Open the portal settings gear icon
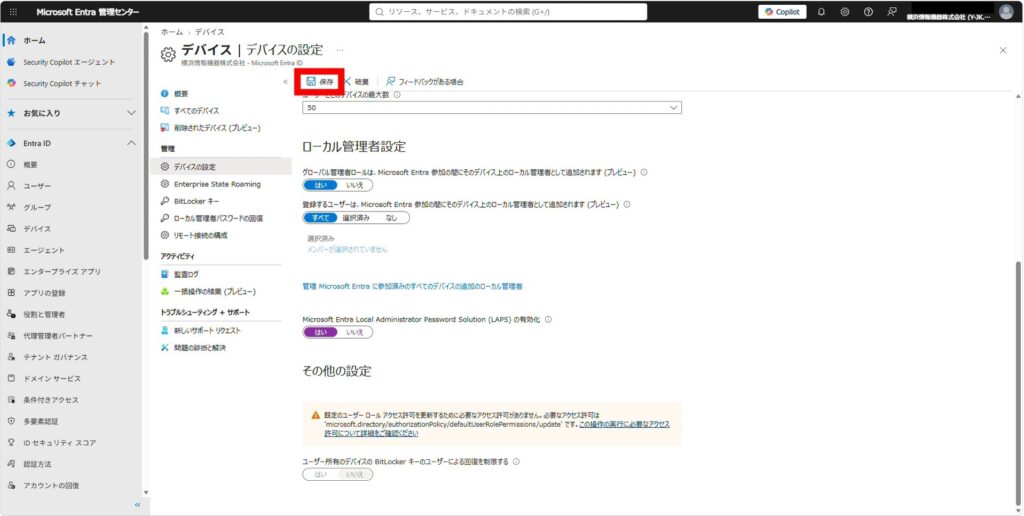The image size is (1024, 516). pos(844,12)
